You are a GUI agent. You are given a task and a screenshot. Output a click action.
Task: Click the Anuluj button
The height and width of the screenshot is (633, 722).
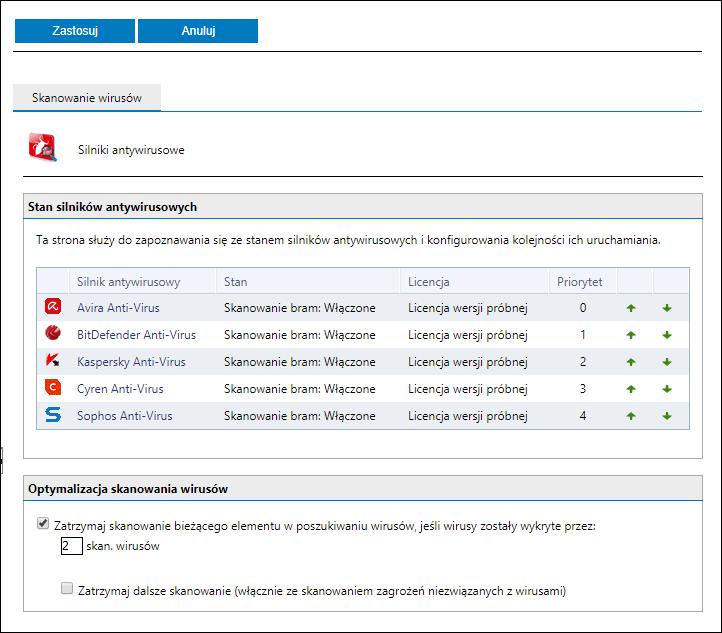[198, 31]
